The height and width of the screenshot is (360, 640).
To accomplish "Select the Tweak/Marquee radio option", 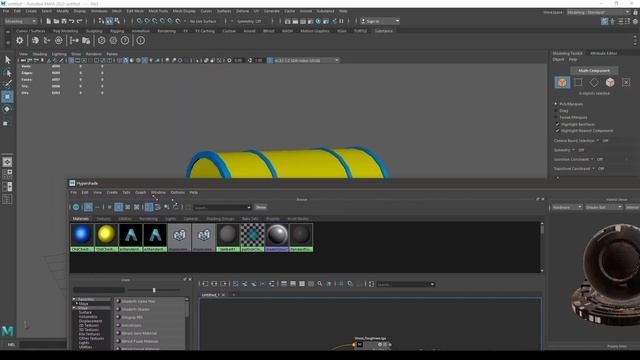I will (x=556, y=117).
